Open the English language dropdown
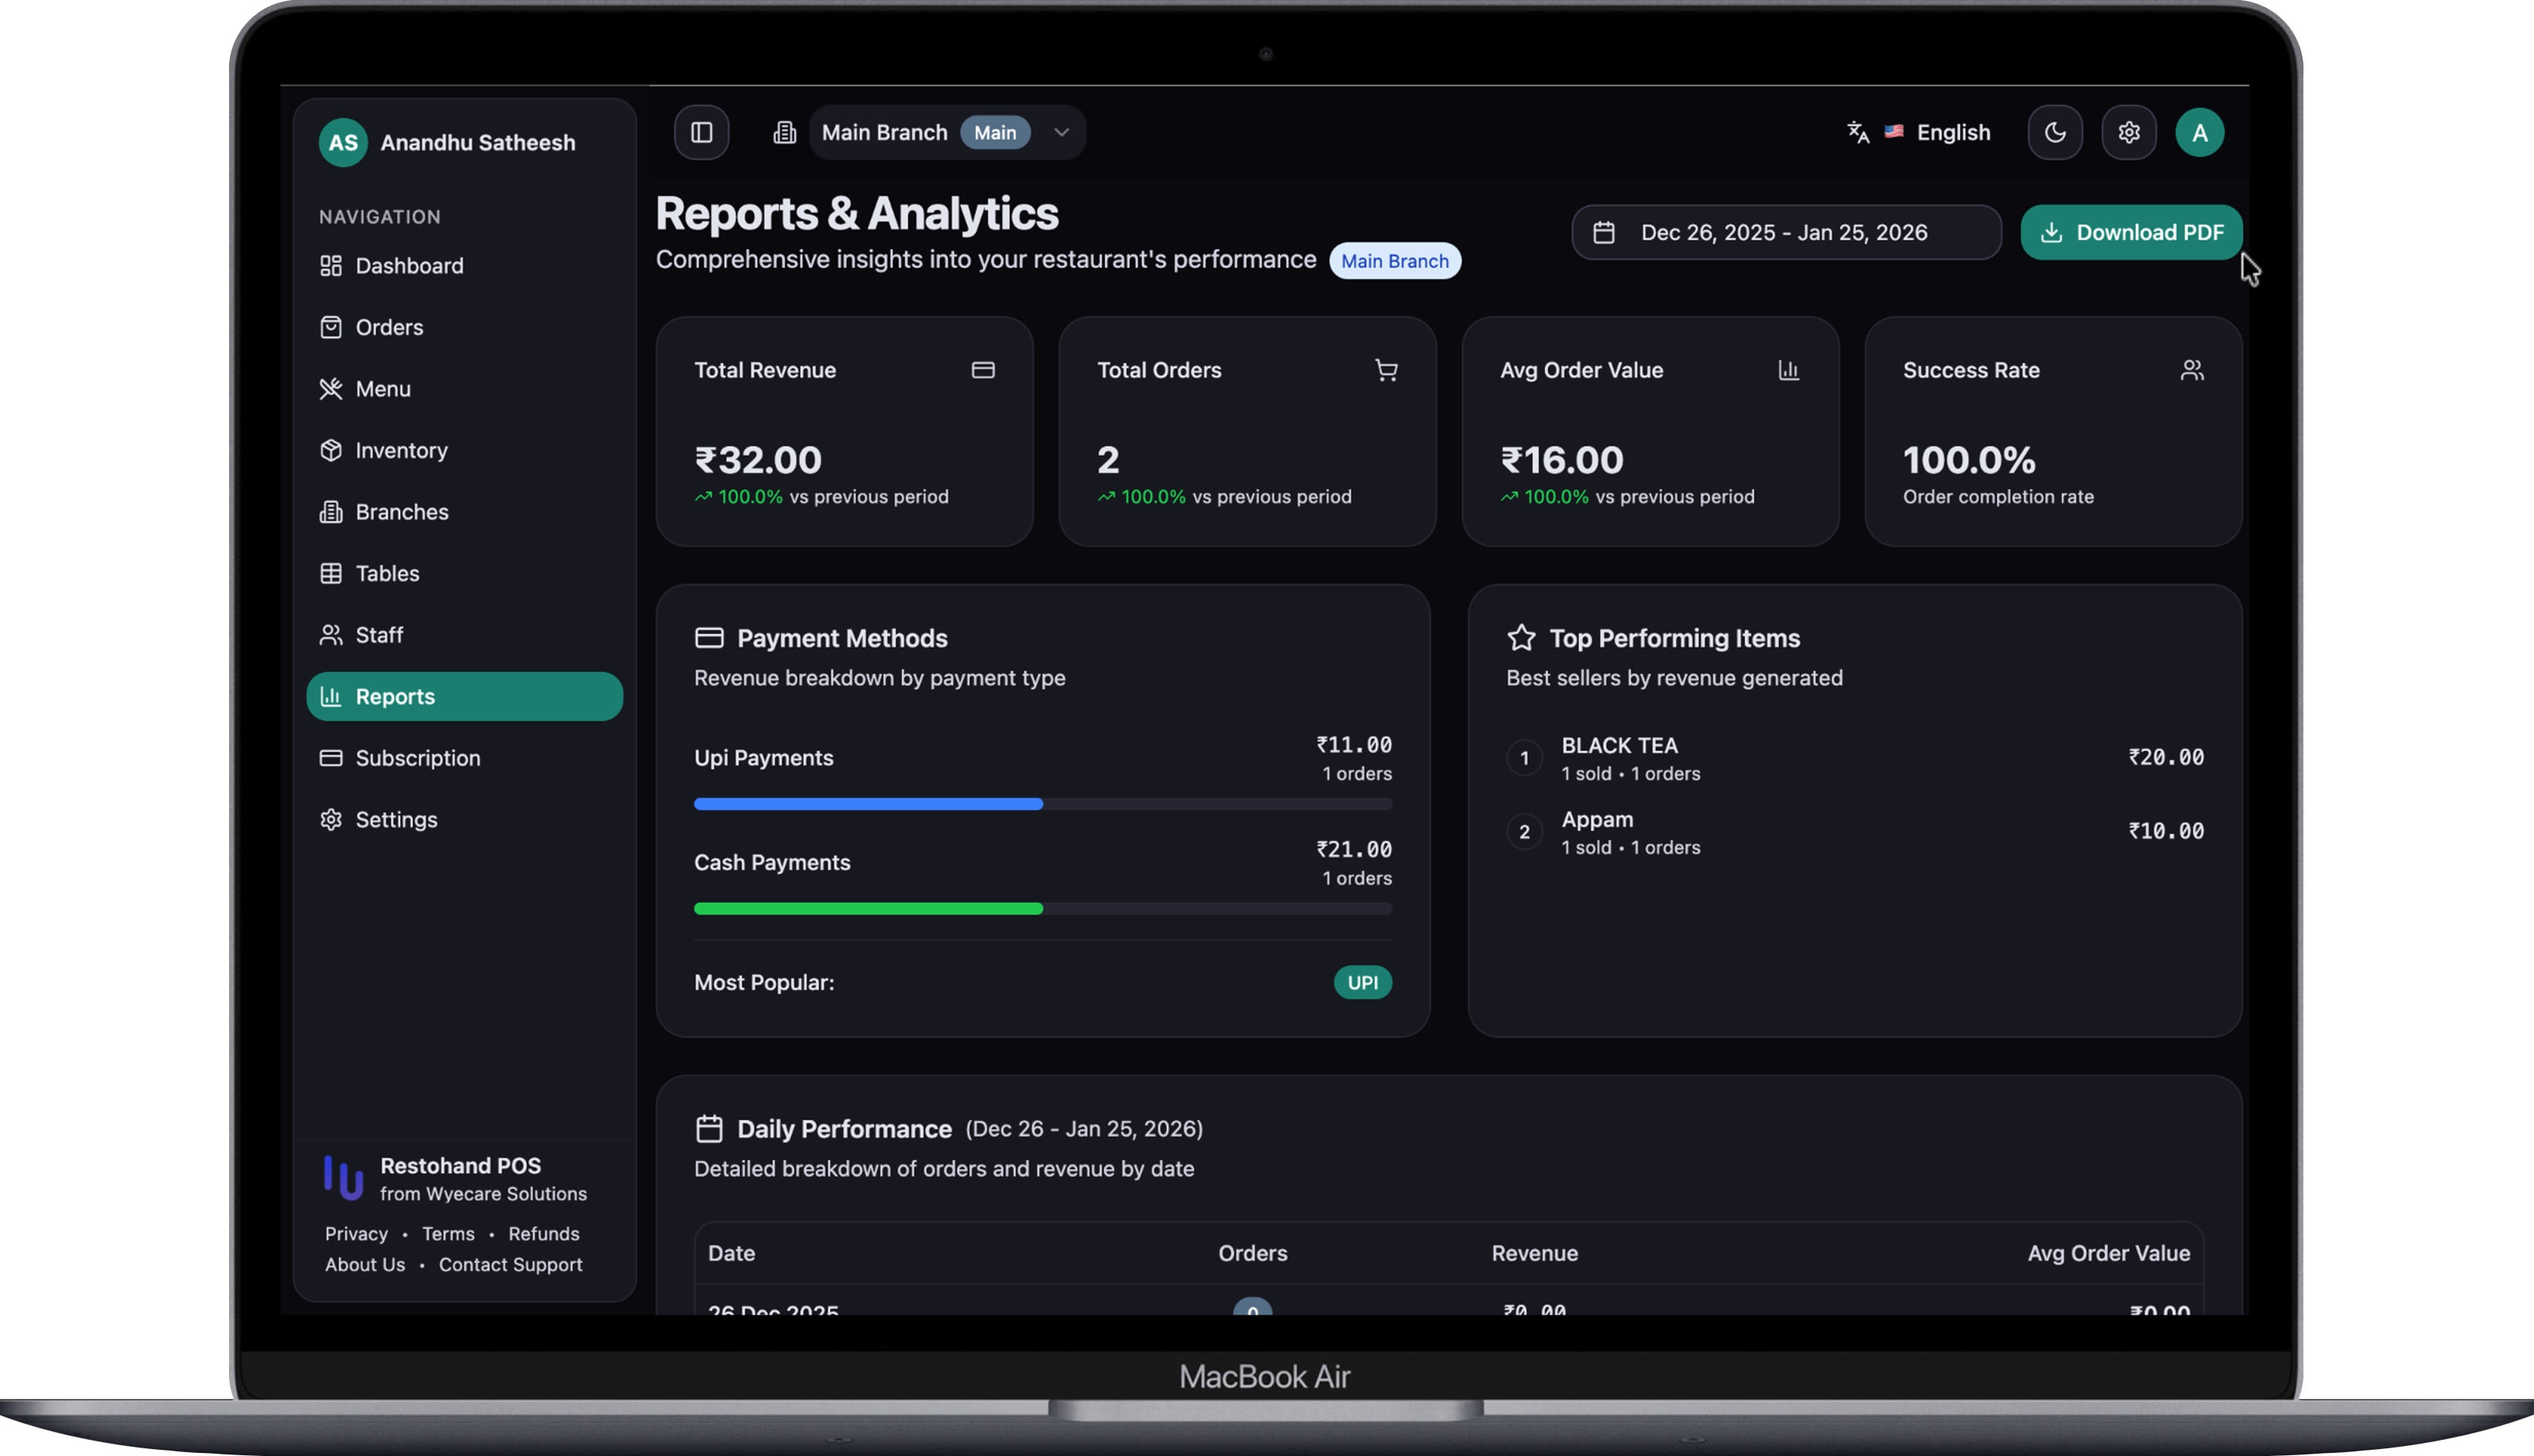The width and height of the screenshot is (2534, 1456). click(1952, 132)
